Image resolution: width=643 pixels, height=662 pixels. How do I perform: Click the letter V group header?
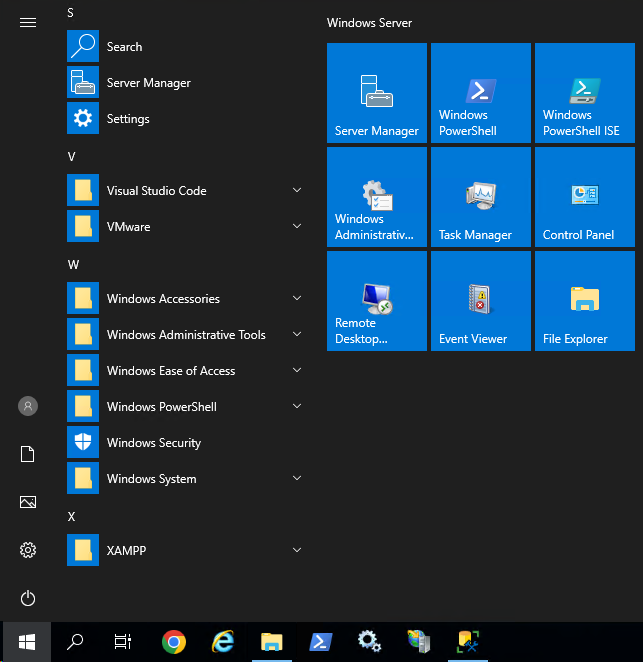pos(71,157)
